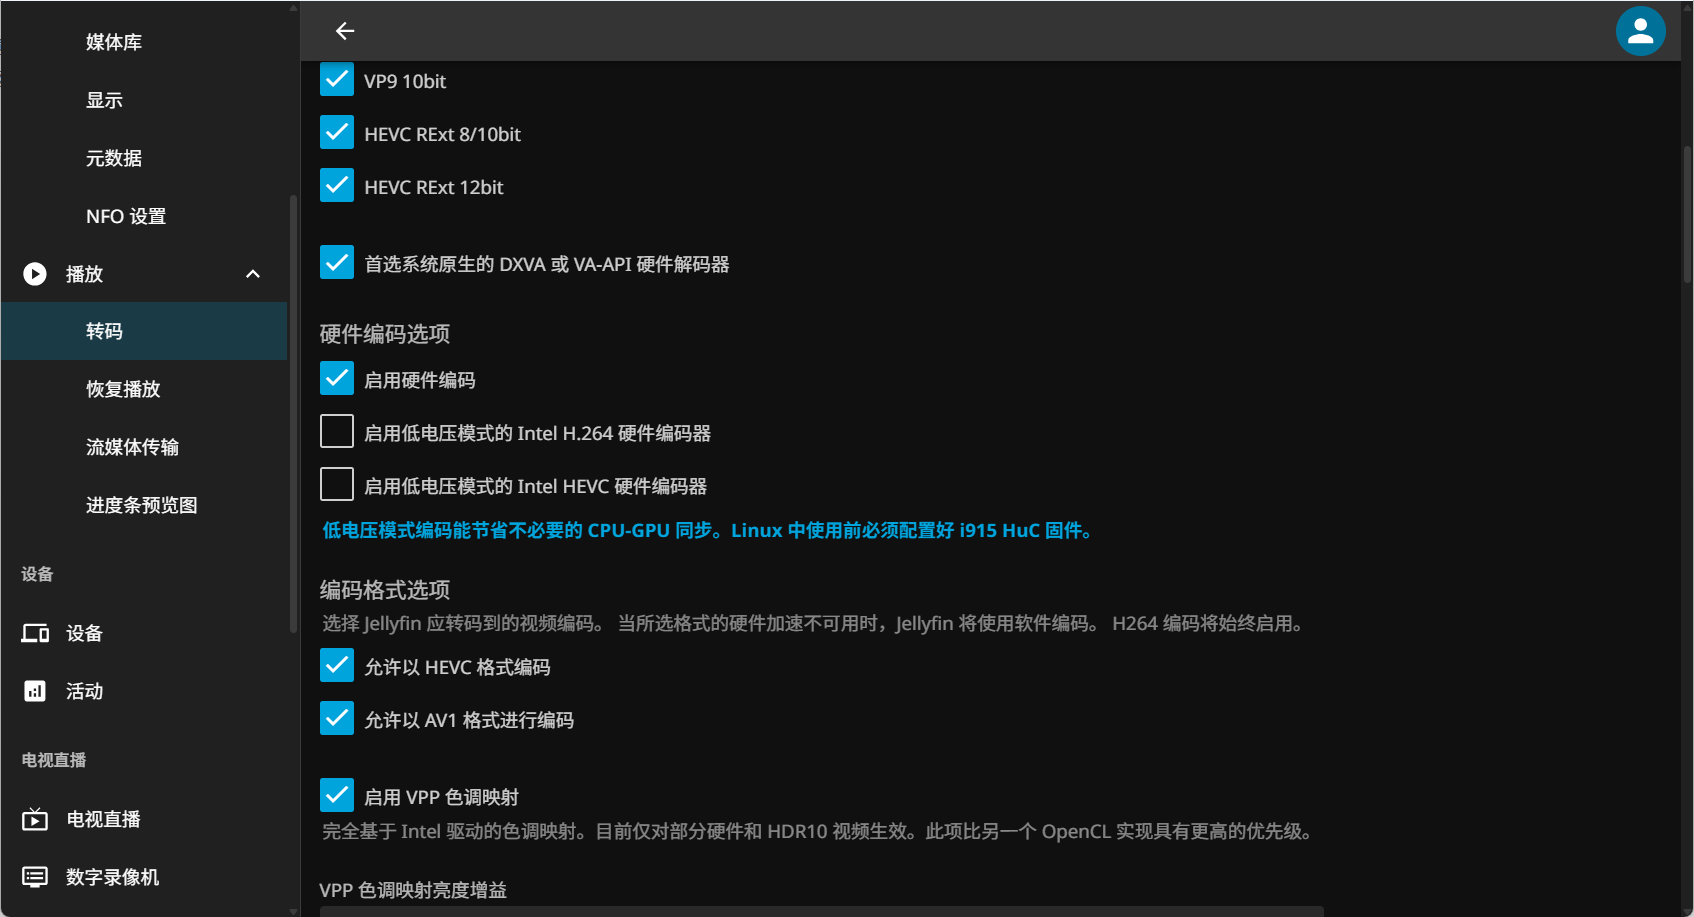Toggle HEVC RExt 8/10bit checkbox
Screen dimensions: 1694x917
[337, 133]
